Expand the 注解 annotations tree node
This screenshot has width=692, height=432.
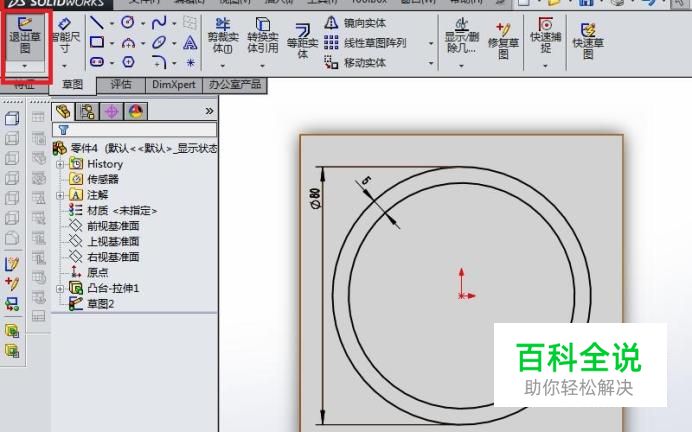pos(60,195)
